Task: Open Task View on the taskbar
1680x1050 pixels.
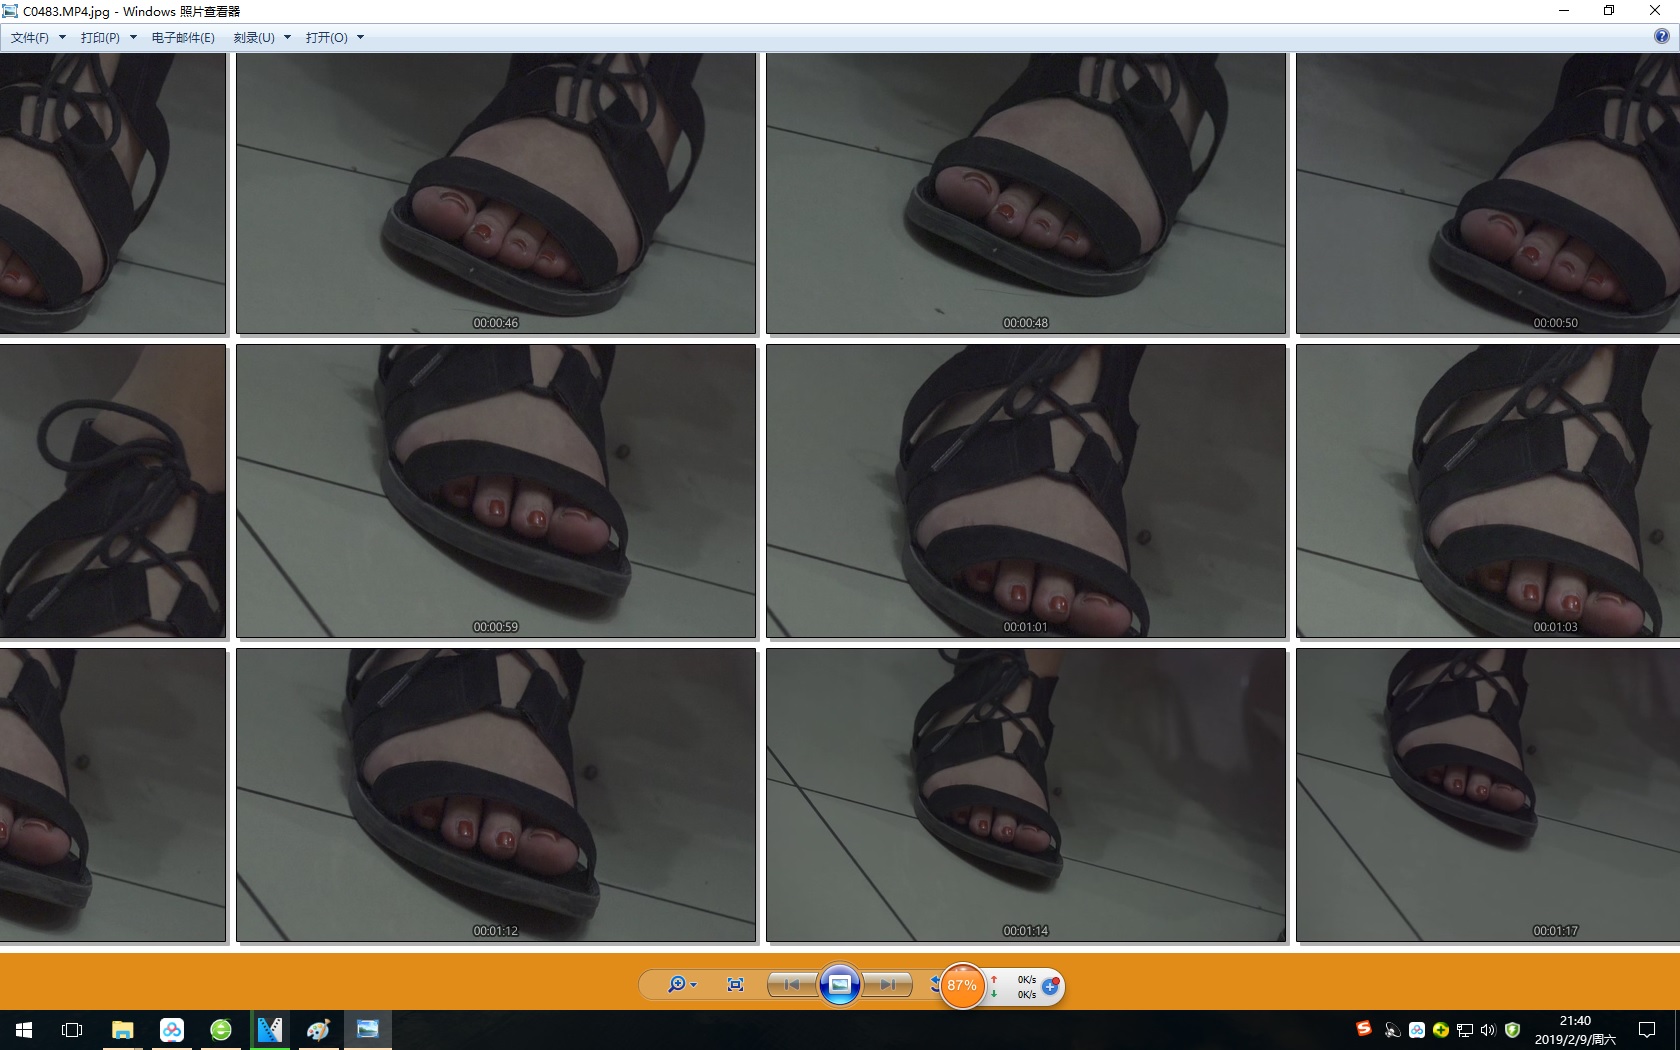Action: pos(72,1030)
